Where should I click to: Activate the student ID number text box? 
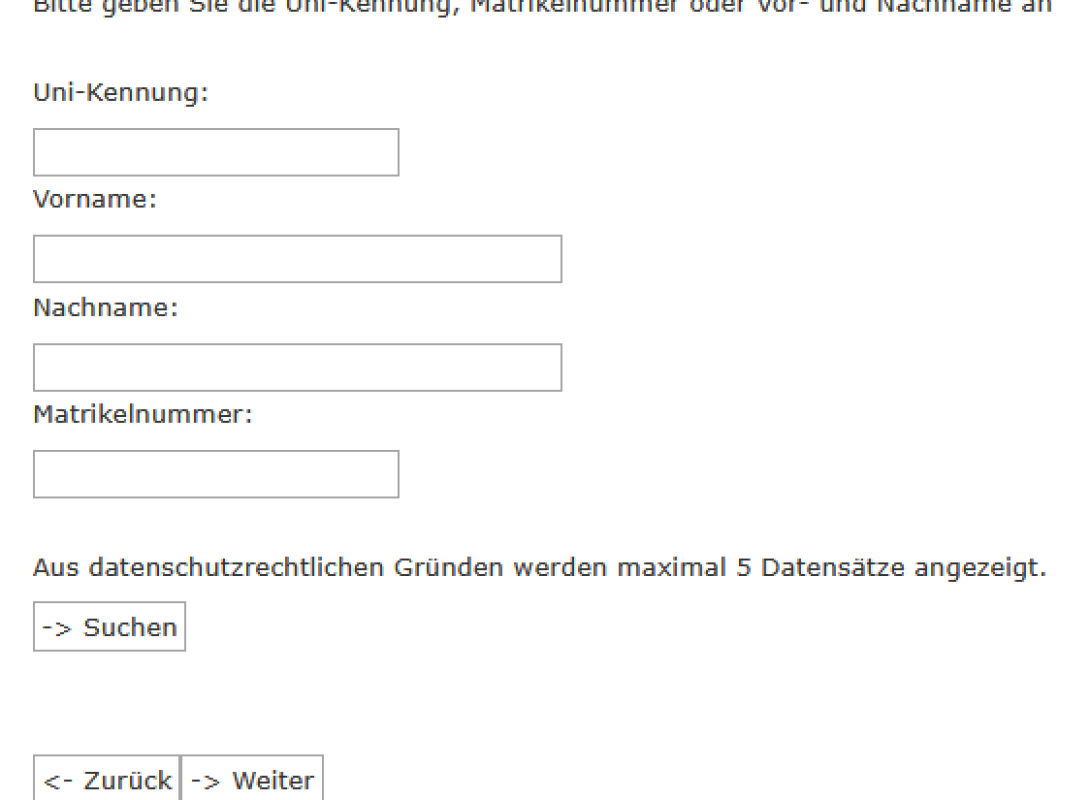[x=216, y=474]
